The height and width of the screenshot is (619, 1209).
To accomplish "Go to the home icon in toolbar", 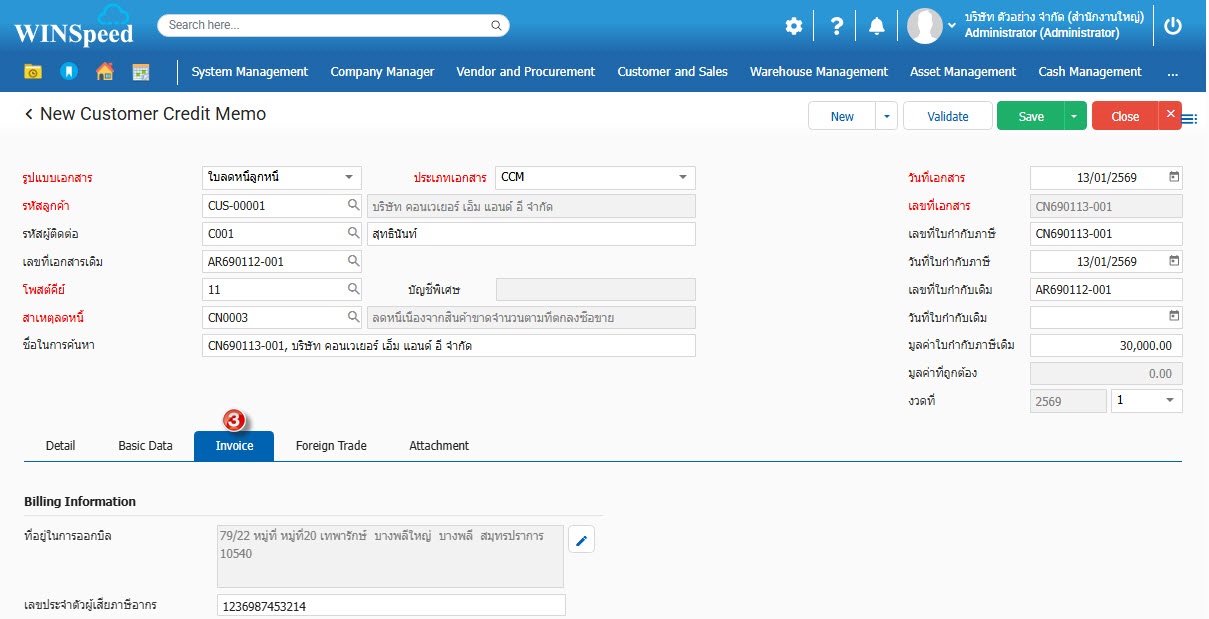I will 104,72.
